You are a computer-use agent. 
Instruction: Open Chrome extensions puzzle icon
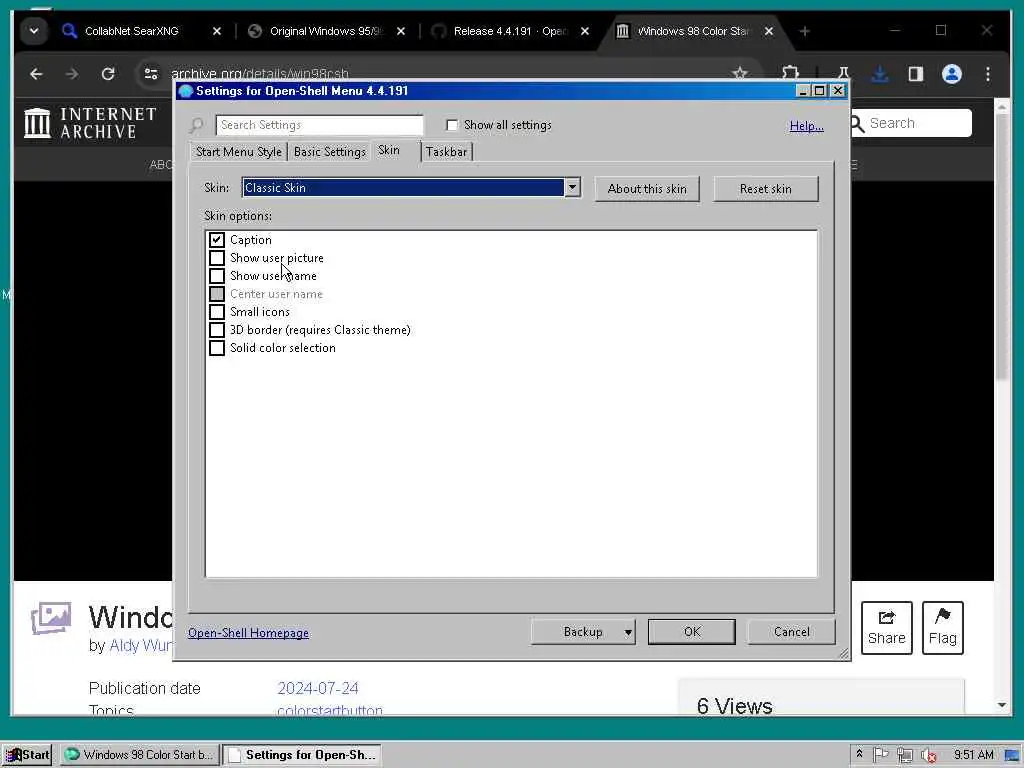[x=791, y=73]
